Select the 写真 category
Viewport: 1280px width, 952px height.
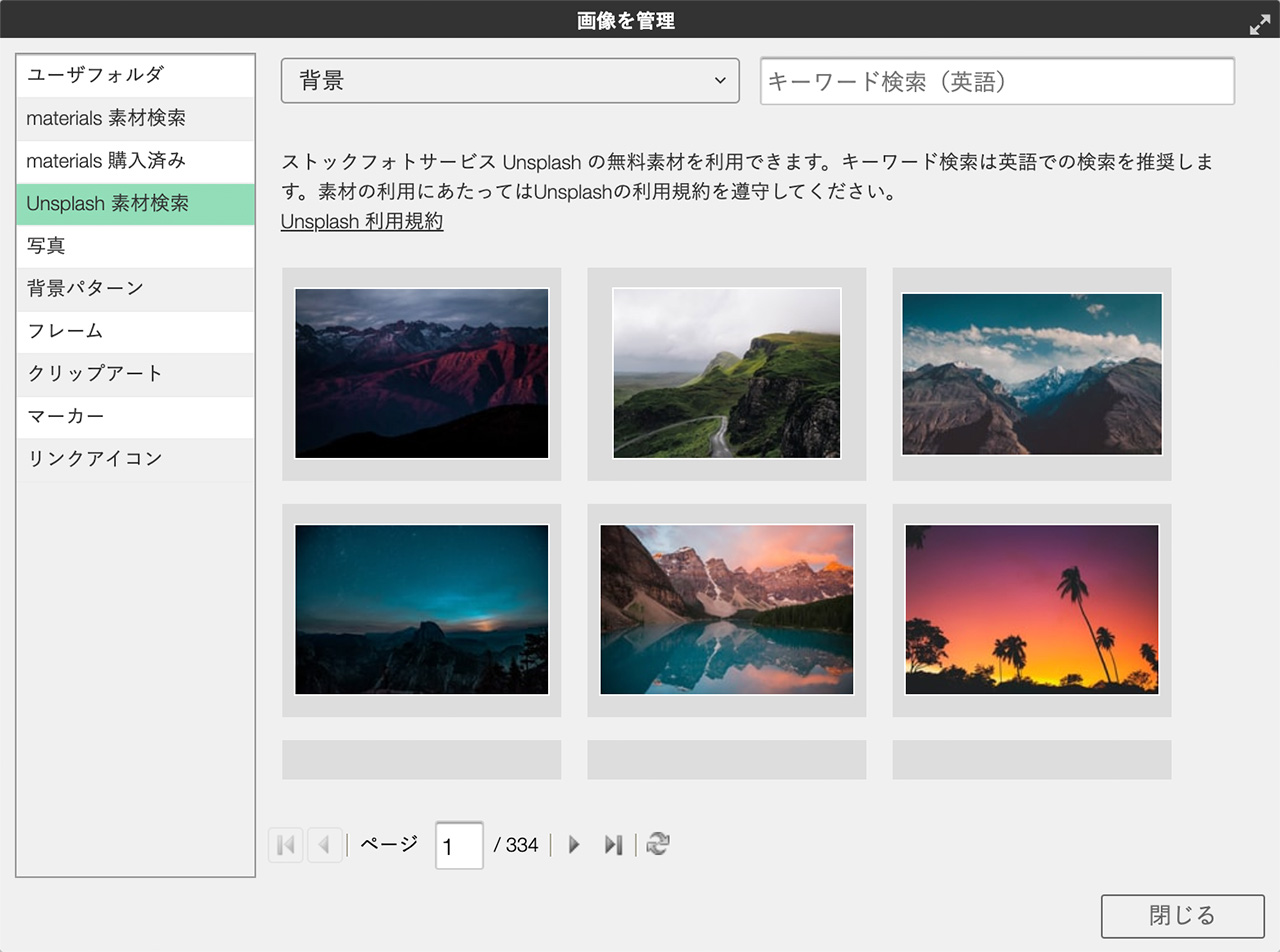135,246
